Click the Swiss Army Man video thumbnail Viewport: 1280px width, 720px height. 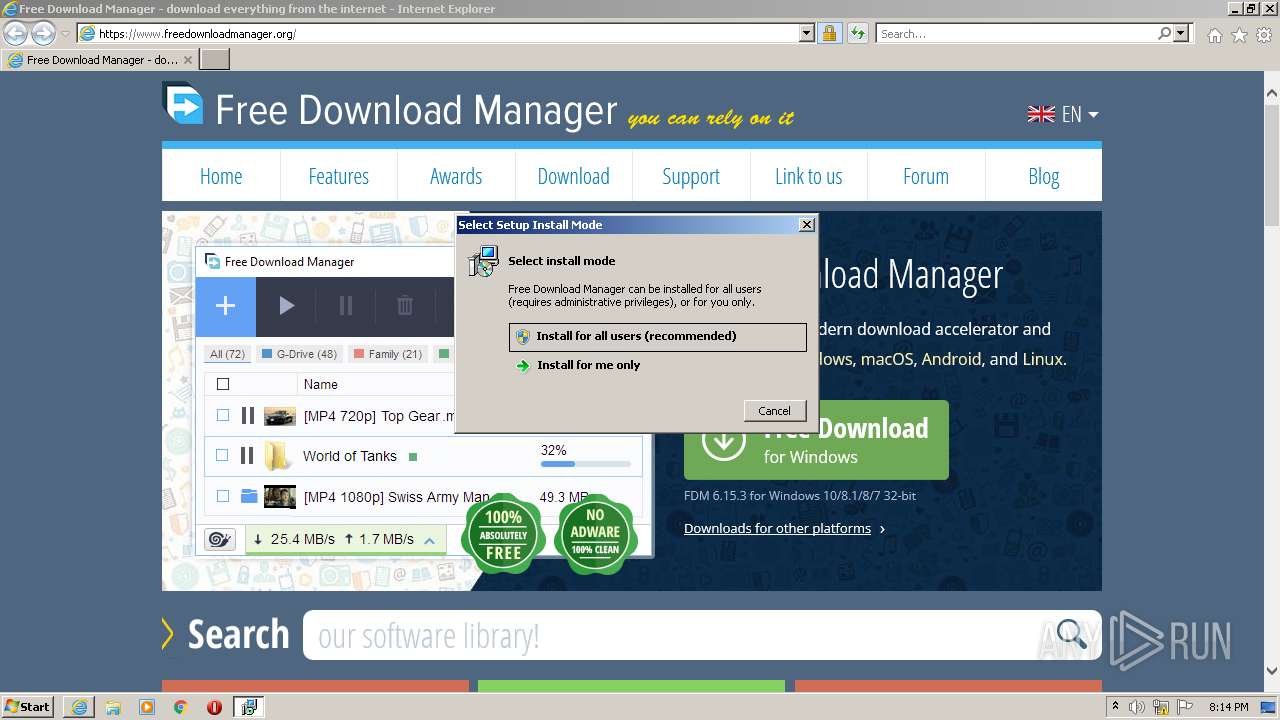click(280, 496)
